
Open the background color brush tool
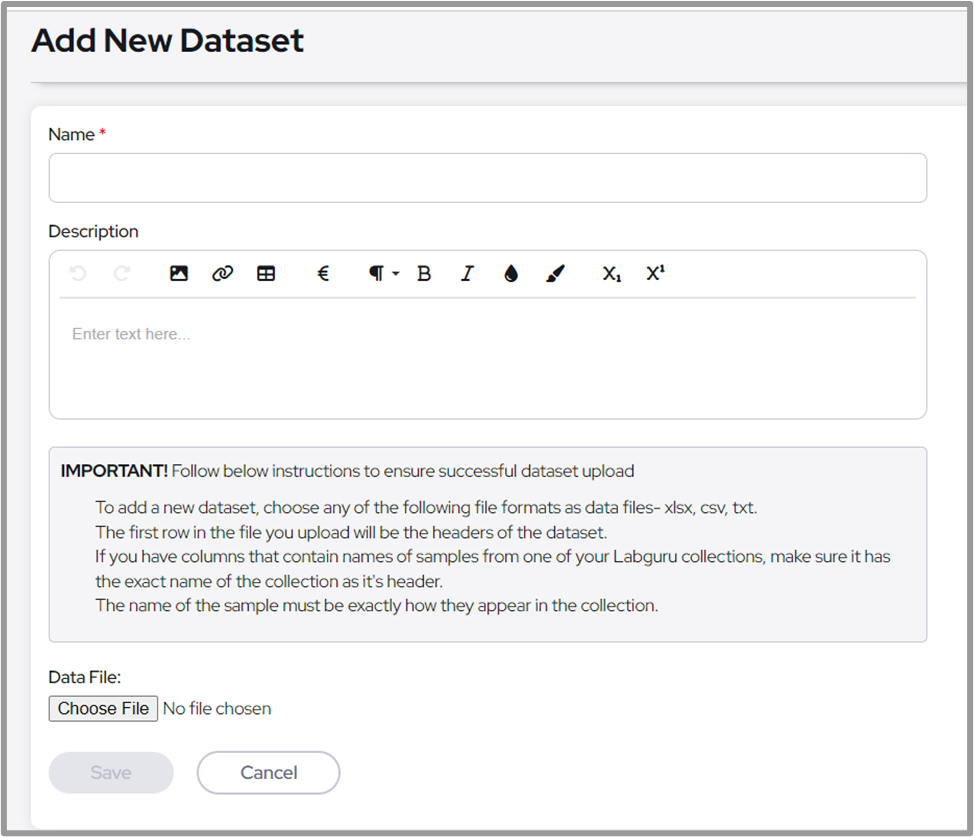pyautogui.click(x=556, y=273)
